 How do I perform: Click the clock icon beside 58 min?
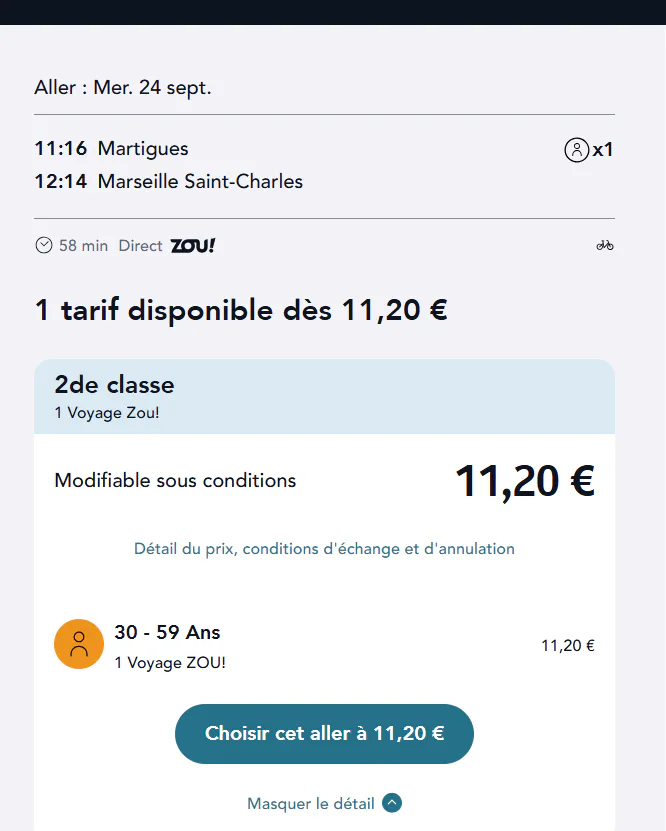pyautogui.click(x=44, y=245)
